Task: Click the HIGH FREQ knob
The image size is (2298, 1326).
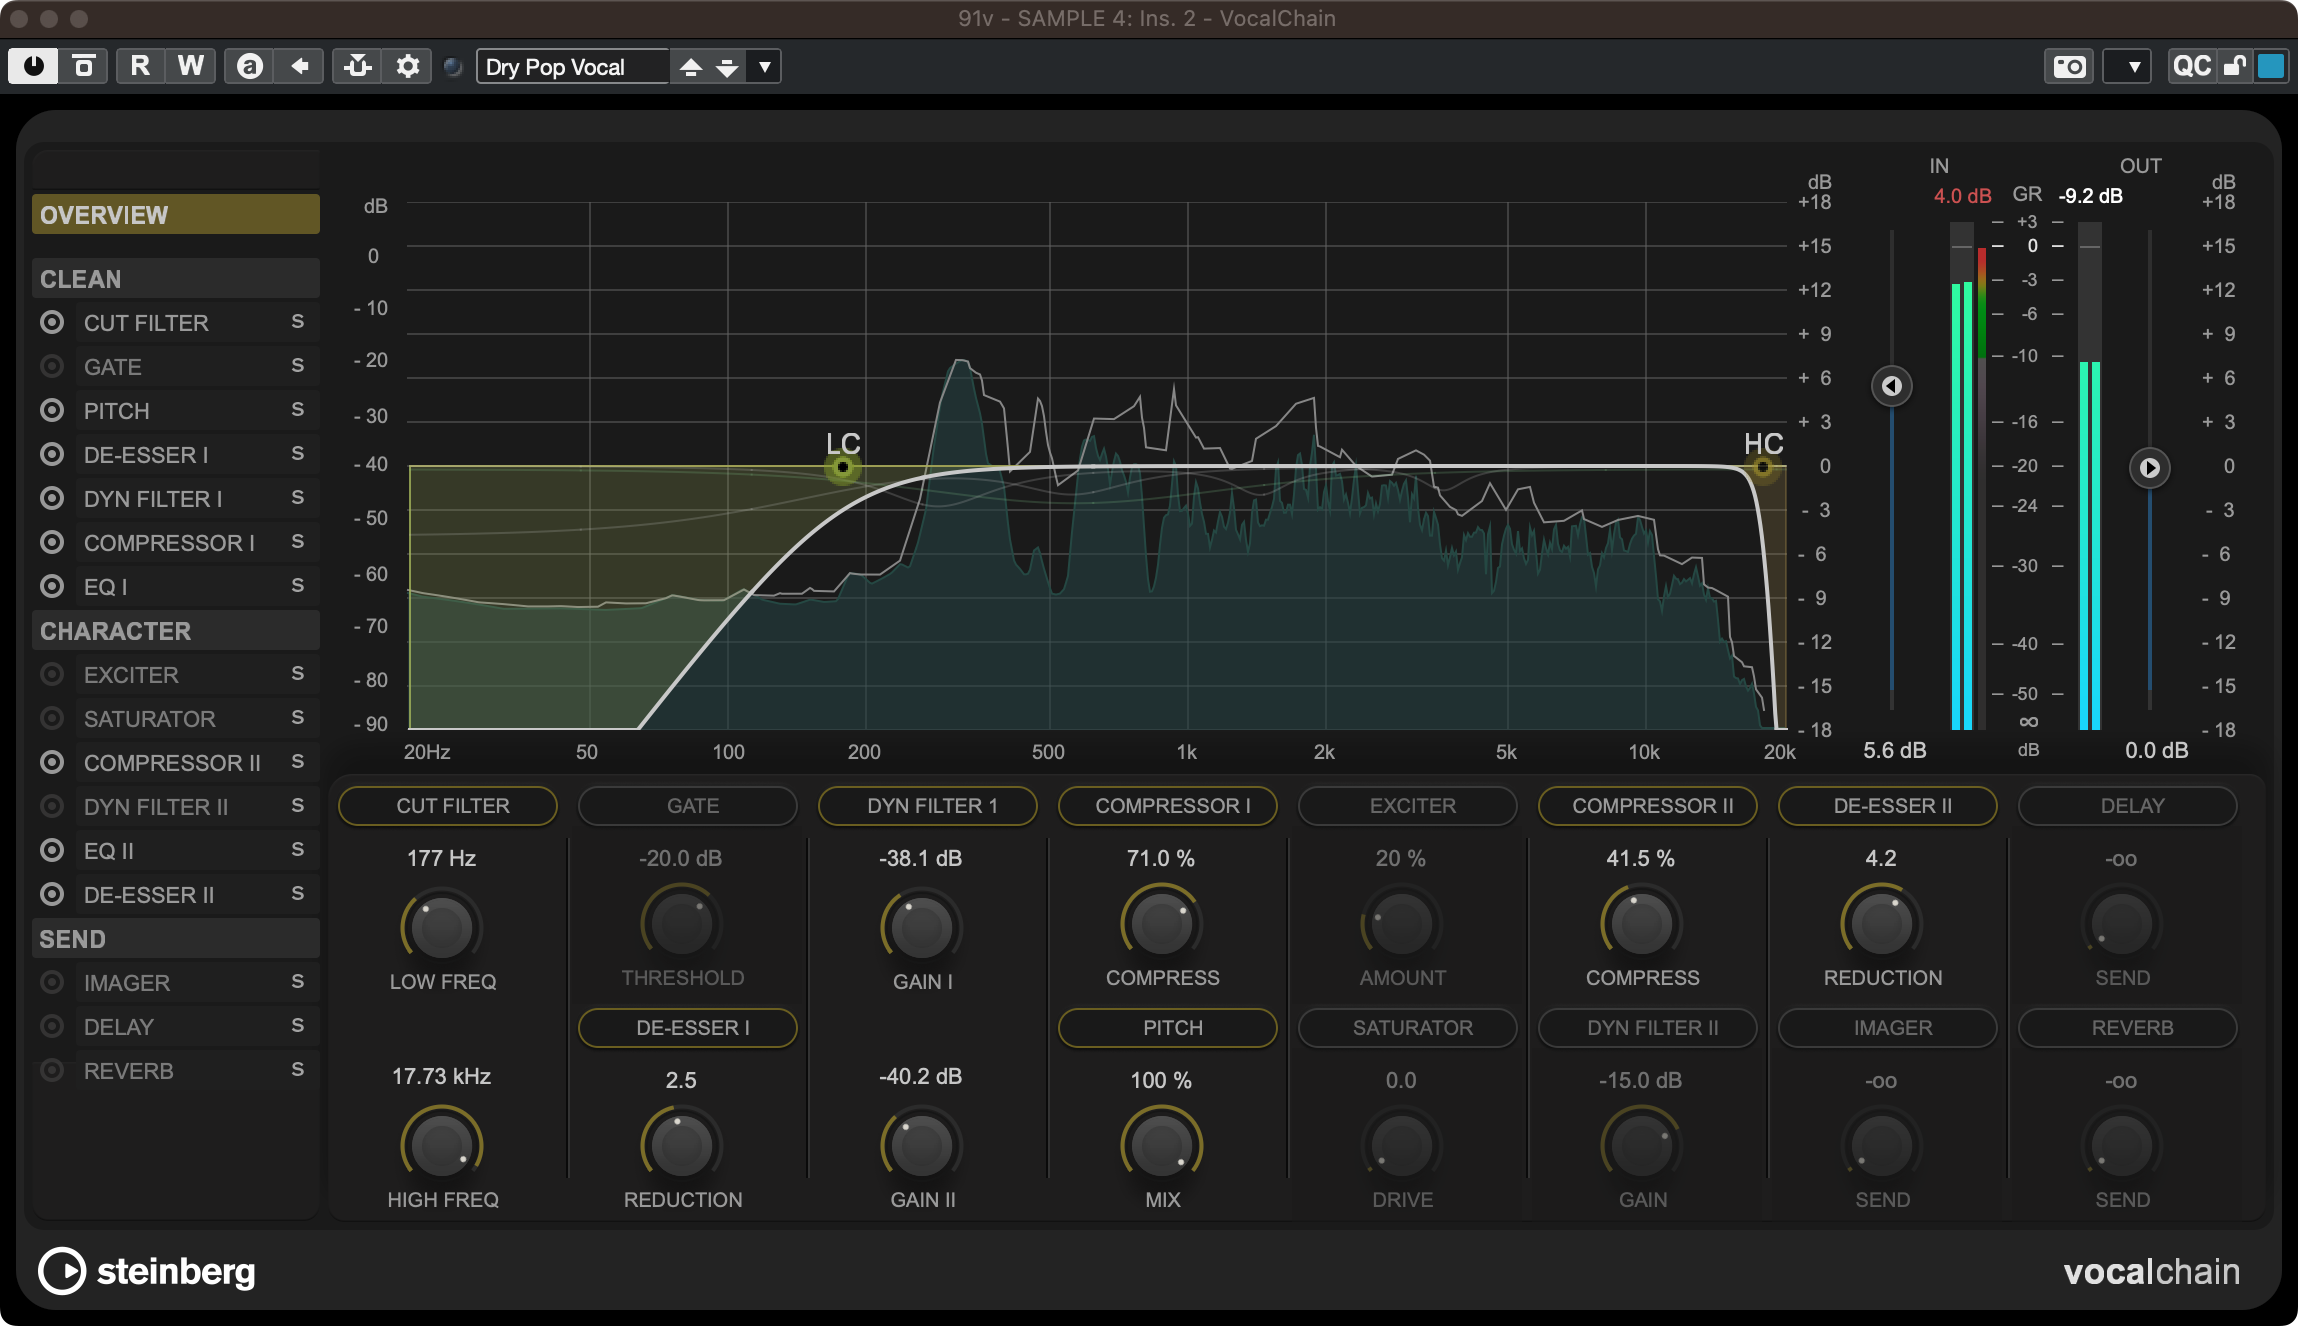Action: coord(442,1146)
